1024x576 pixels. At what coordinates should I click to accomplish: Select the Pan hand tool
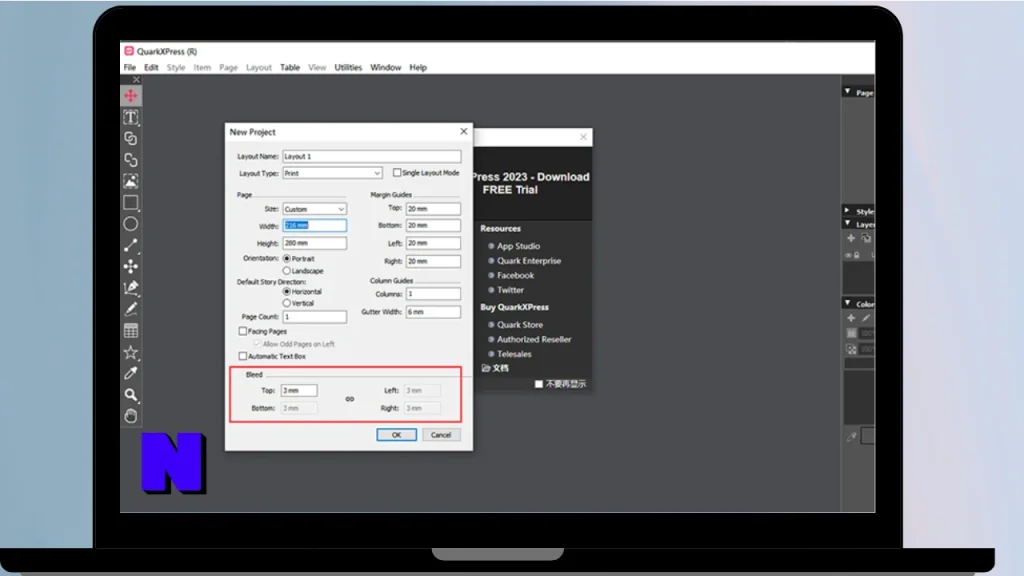pyautogui.click(x=131, y=416)
